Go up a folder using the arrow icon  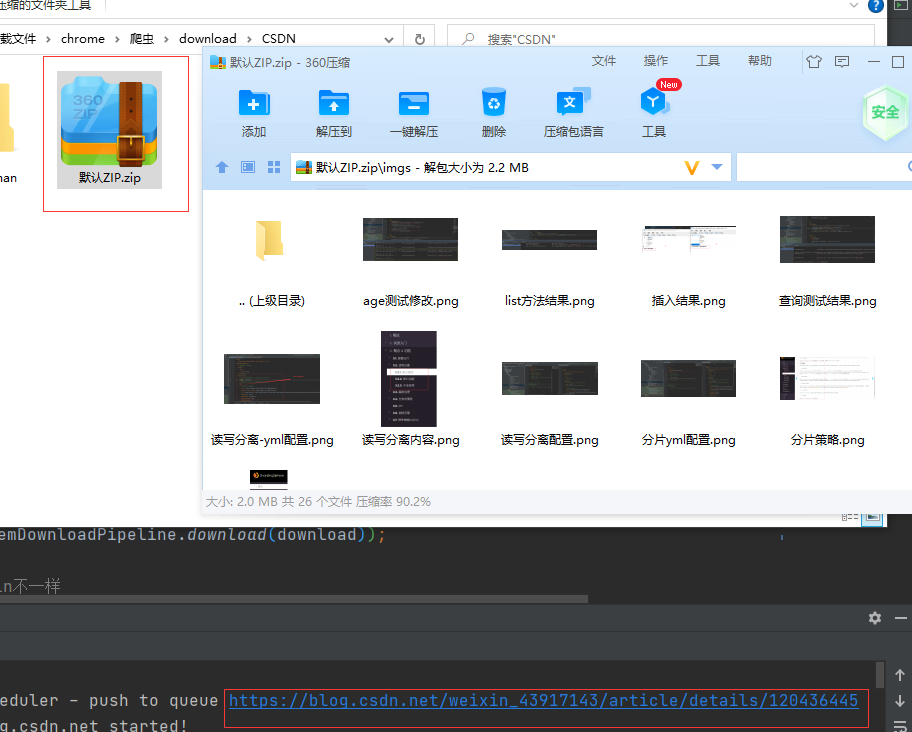point(221,167)
